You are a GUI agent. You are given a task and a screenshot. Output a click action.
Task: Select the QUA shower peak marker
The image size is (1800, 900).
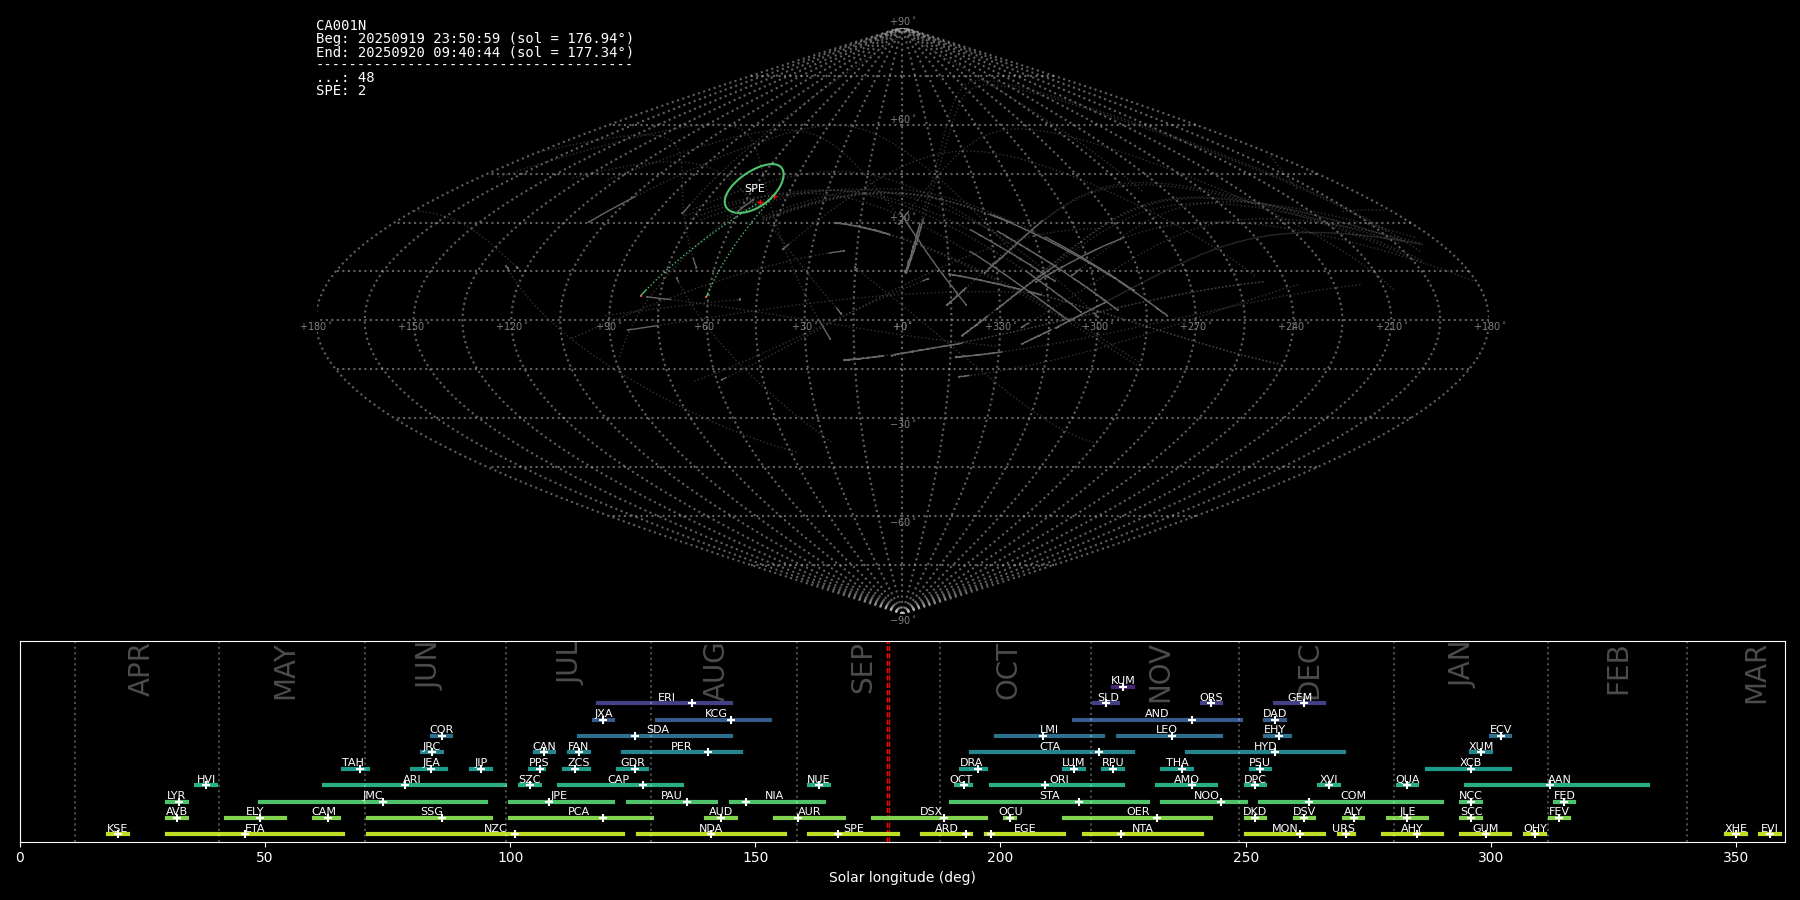coord(1406,785)
